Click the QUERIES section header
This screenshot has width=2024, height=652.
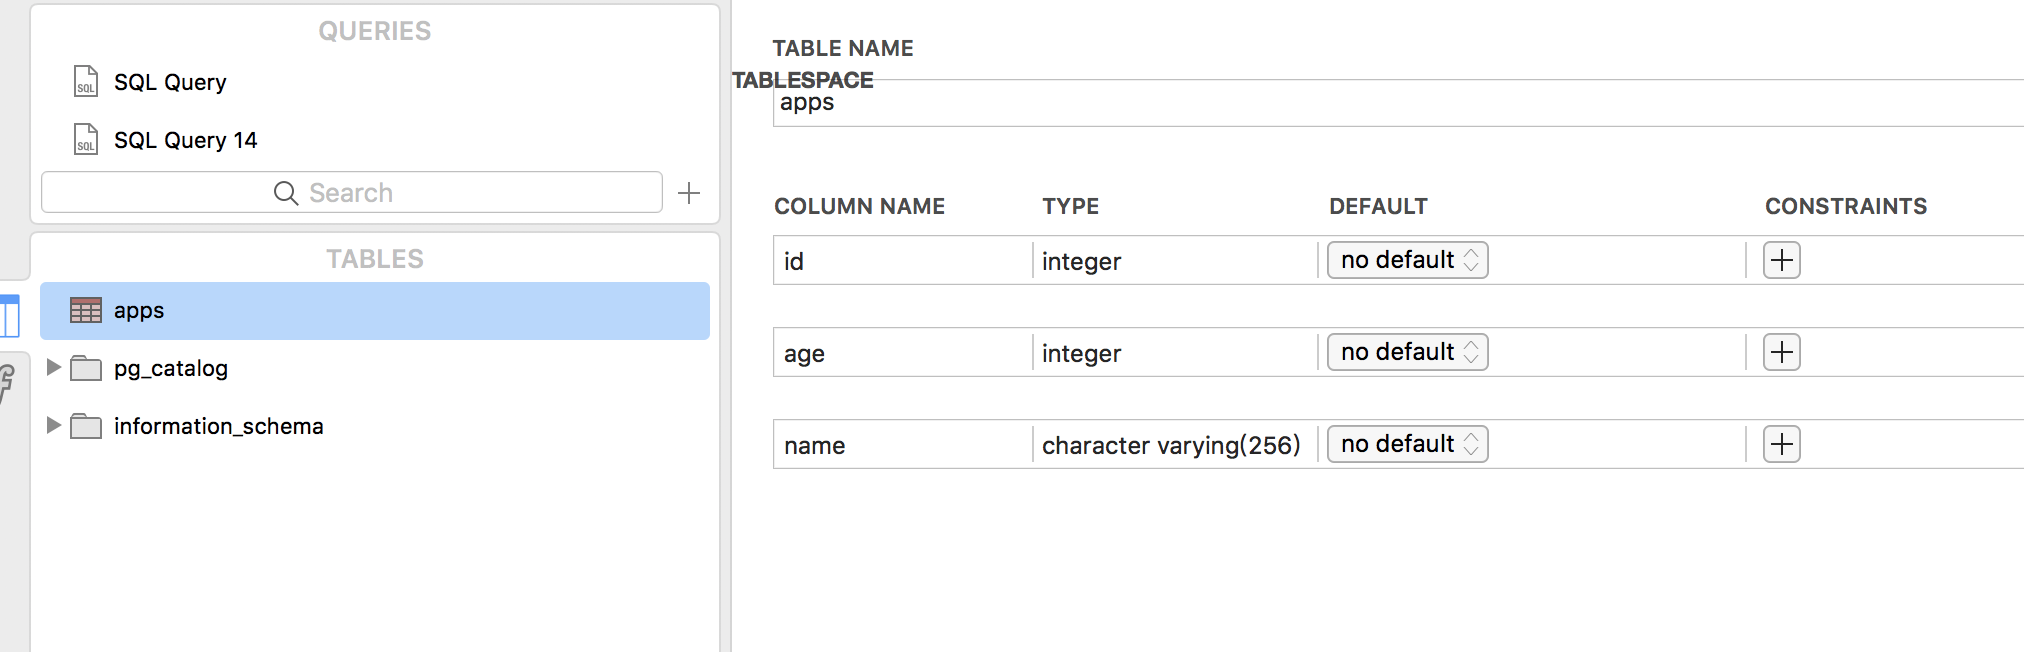tap(375, 31)
